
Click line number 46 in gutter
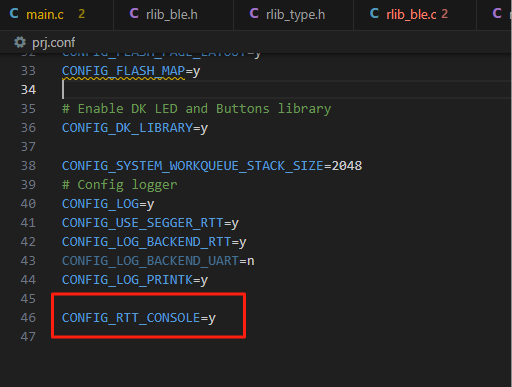(x=28, y=318)
